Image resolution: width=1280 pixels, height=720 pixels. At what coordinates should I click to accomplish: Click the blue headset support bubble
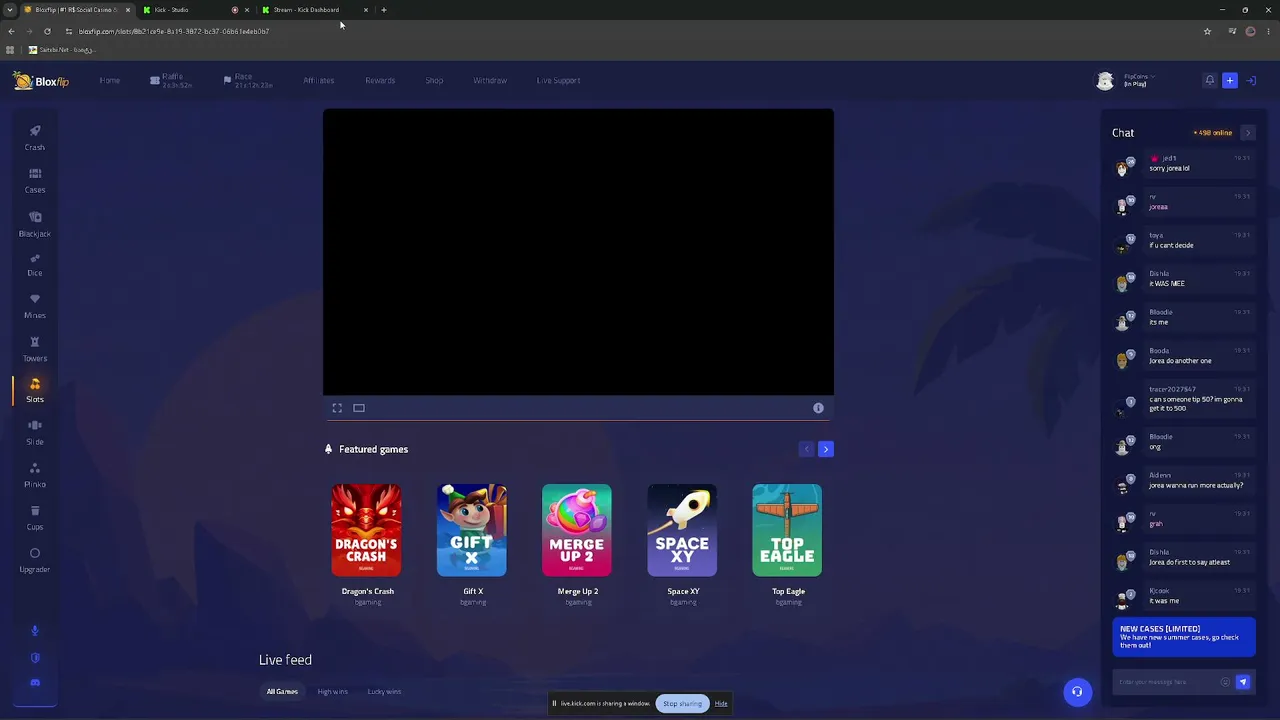click(x=1077, y=692)
